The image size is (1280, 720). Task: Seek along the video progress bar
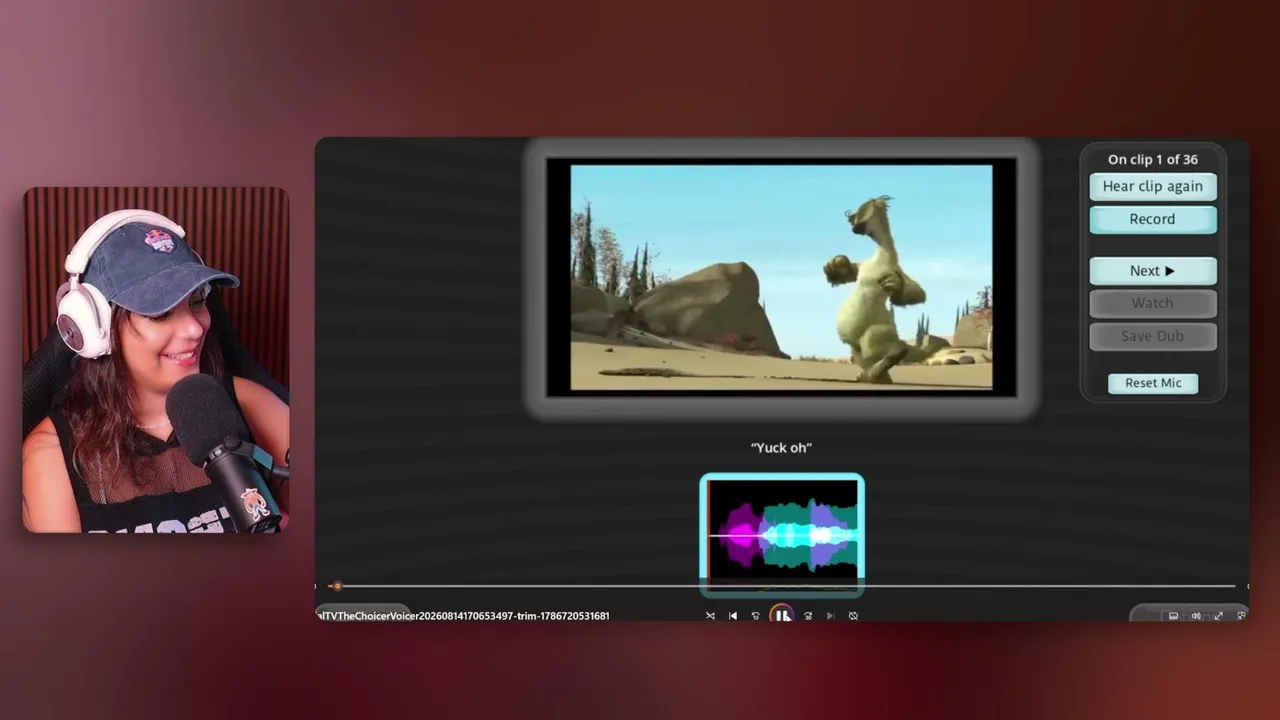pos(784,586)
